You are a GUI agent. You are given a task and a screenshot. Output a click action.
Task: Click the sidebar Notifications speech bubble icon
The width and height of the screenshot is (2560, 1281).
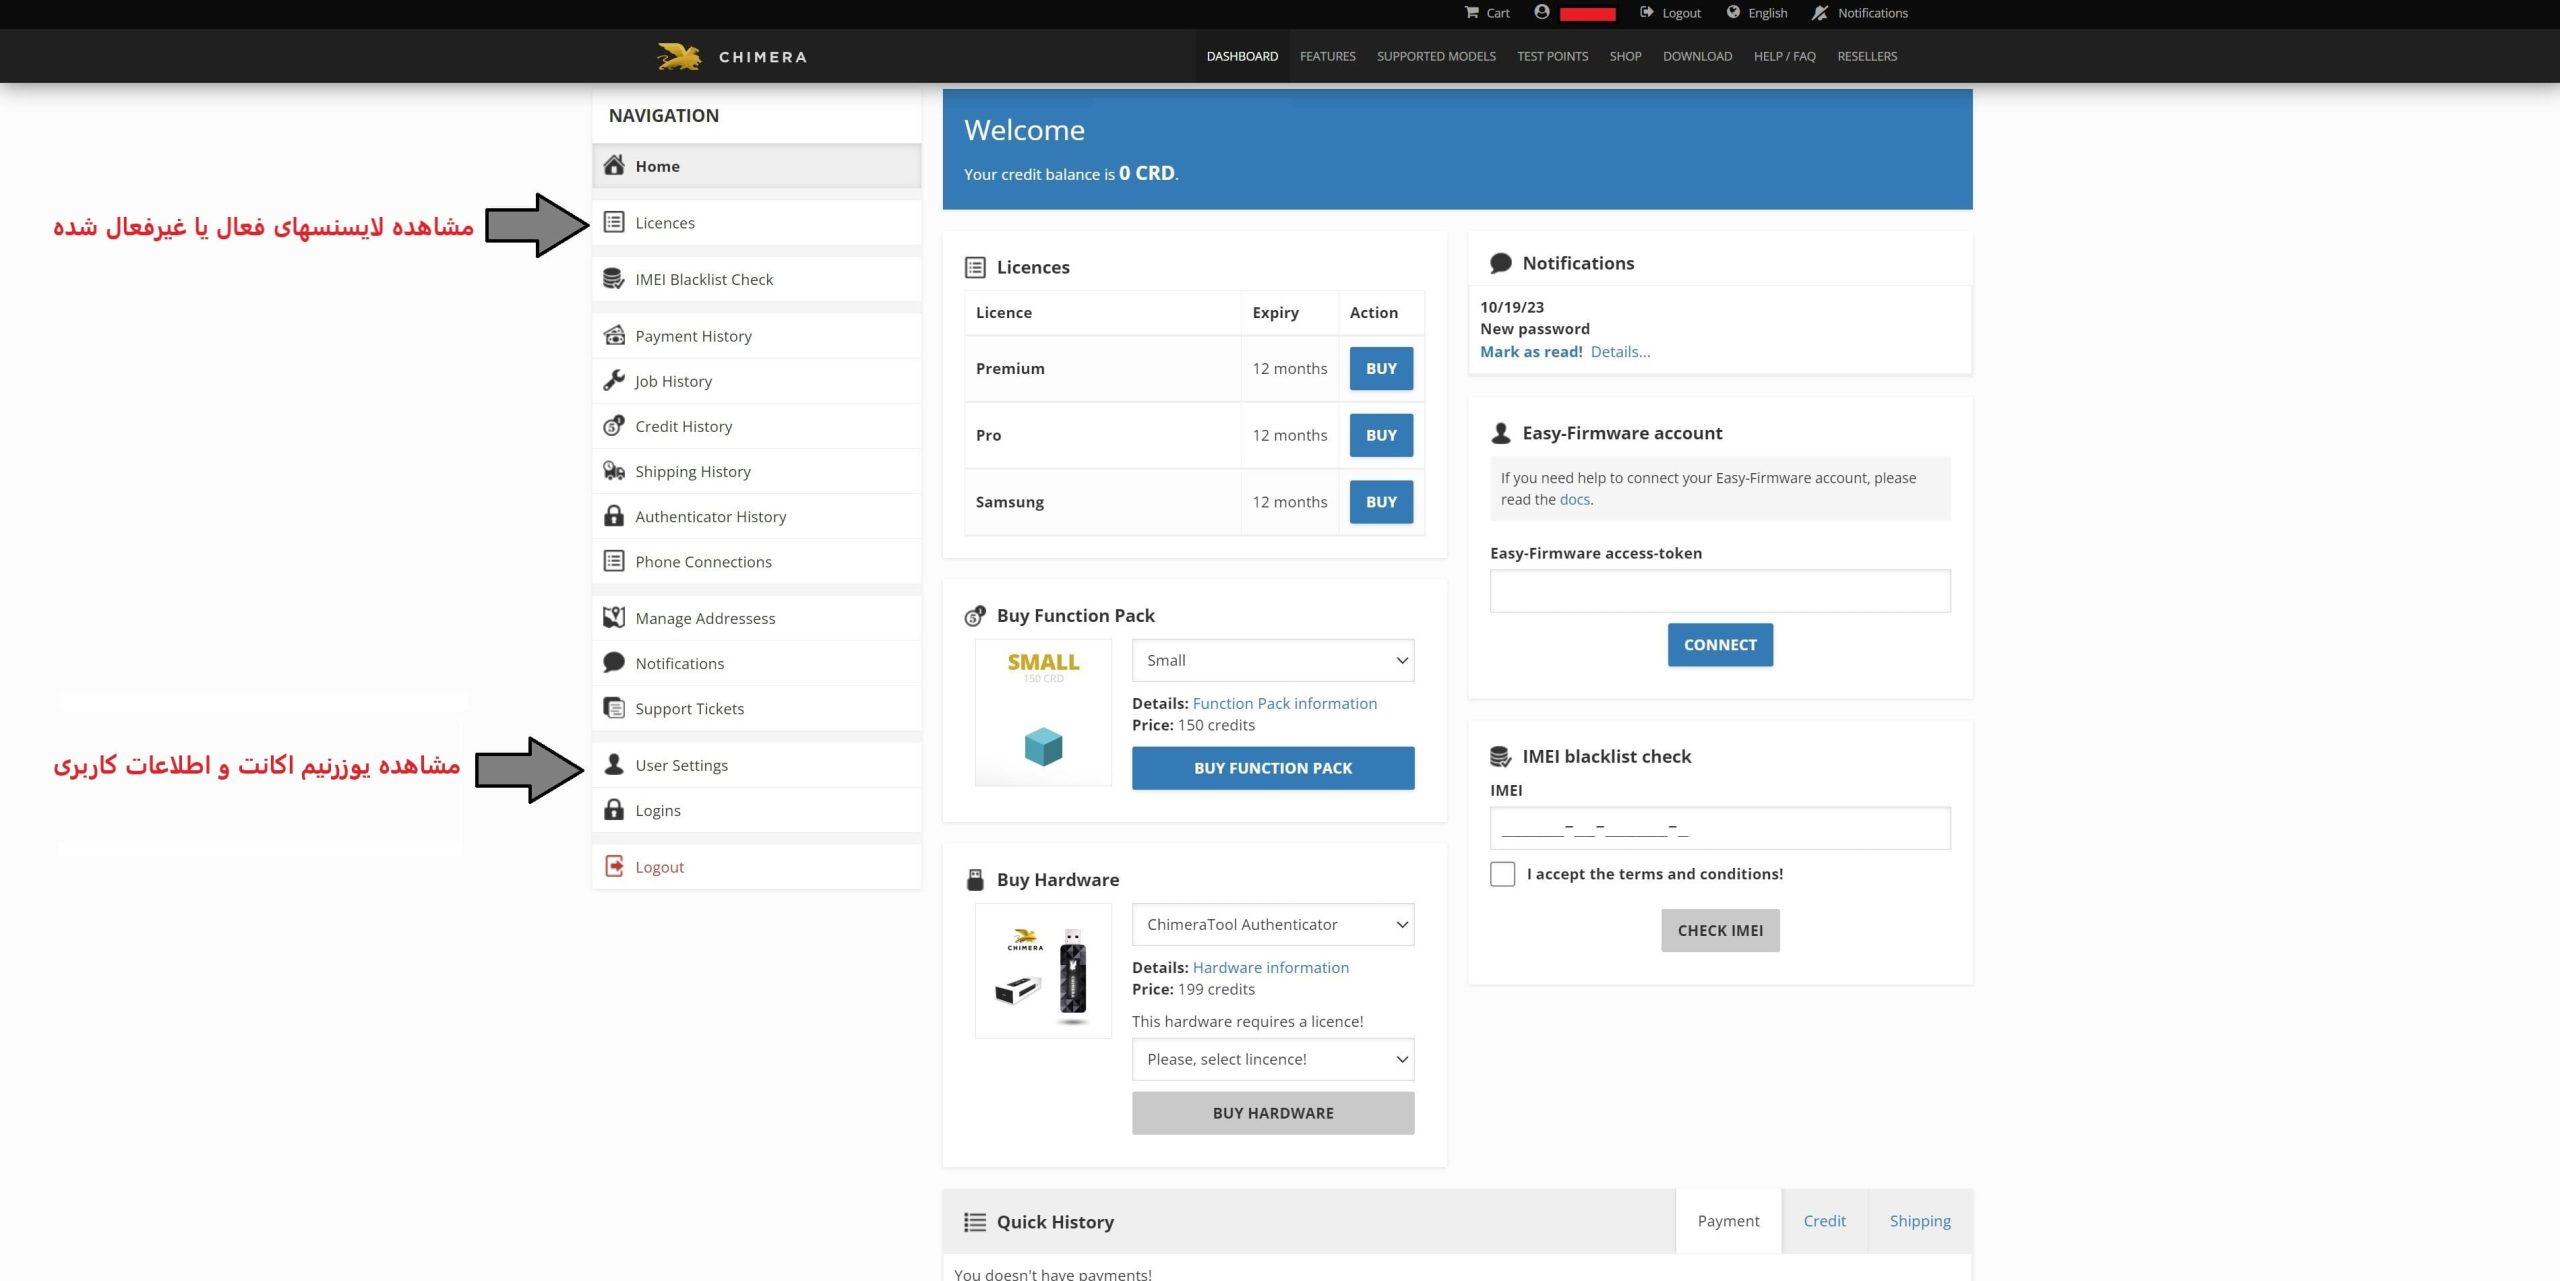point(614,663)
